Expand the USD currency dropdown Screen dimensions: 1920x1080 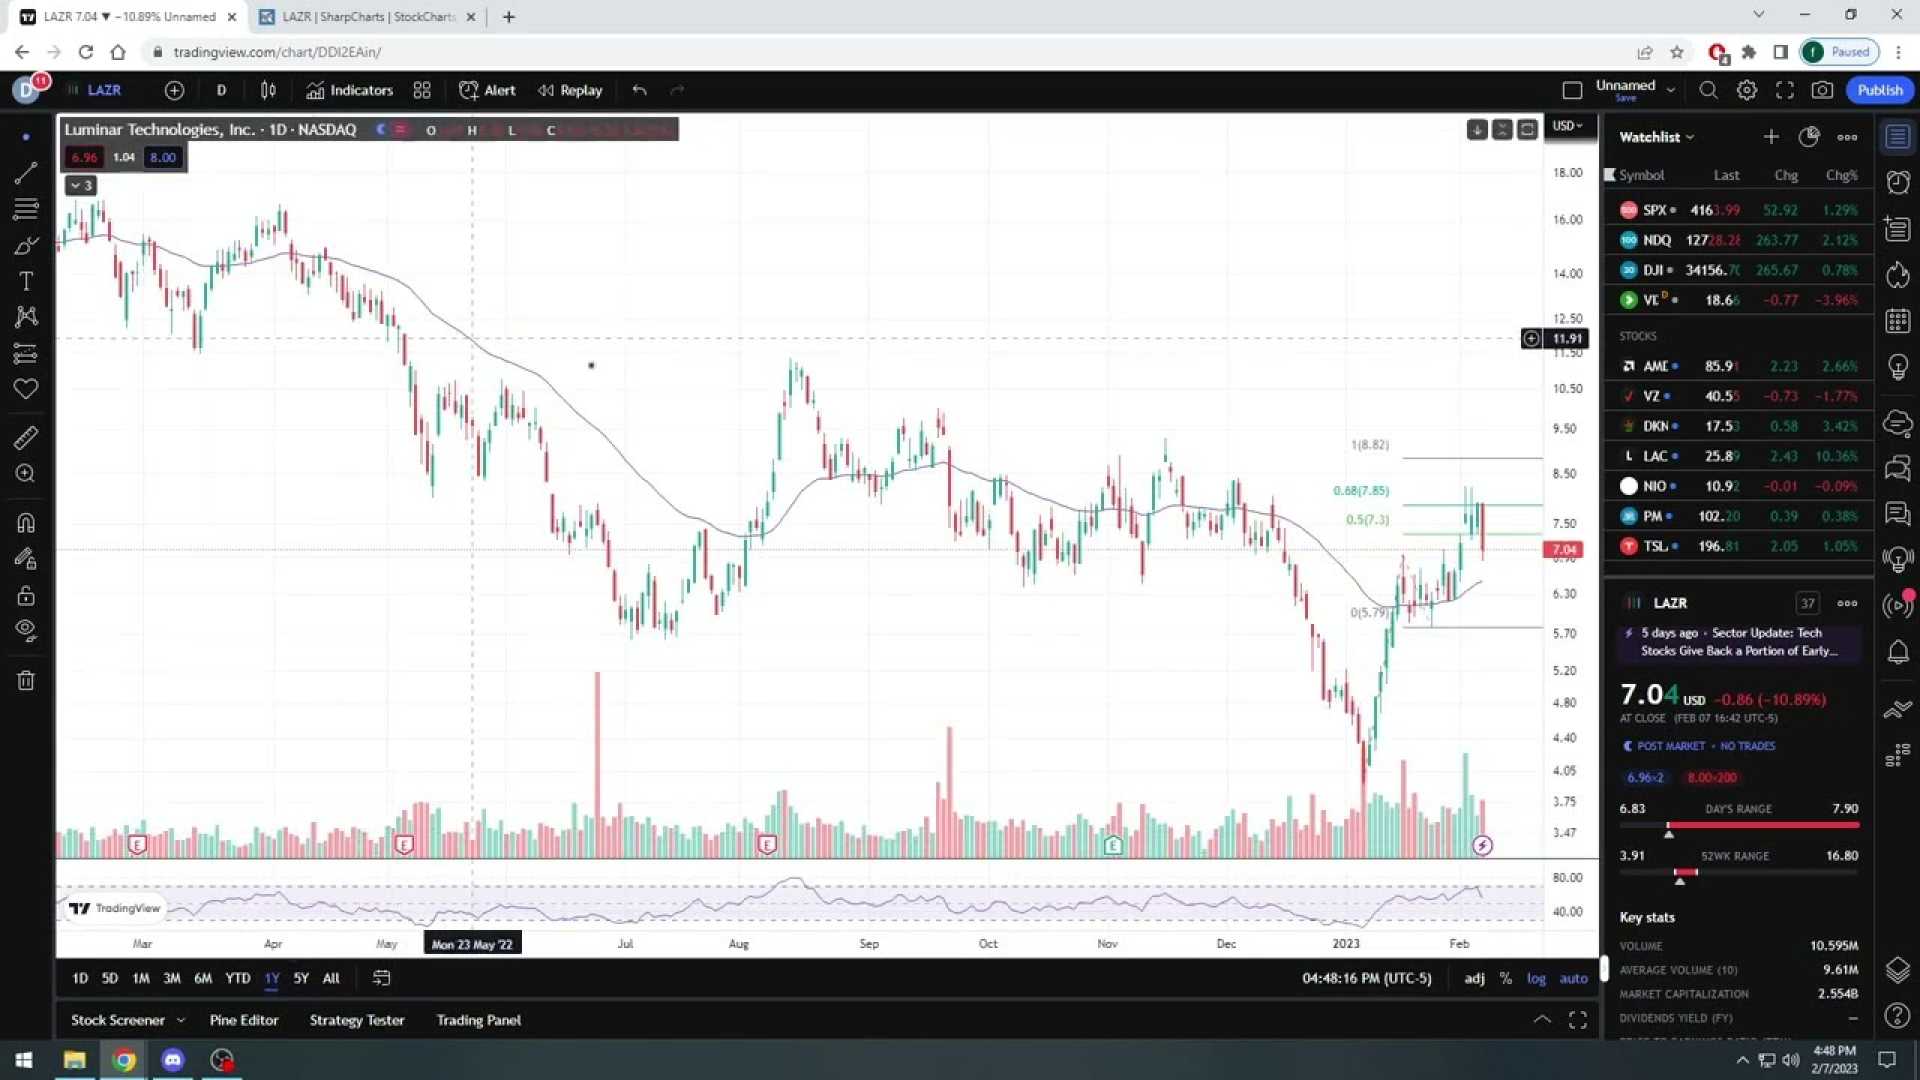click(x=1568, y=126)
